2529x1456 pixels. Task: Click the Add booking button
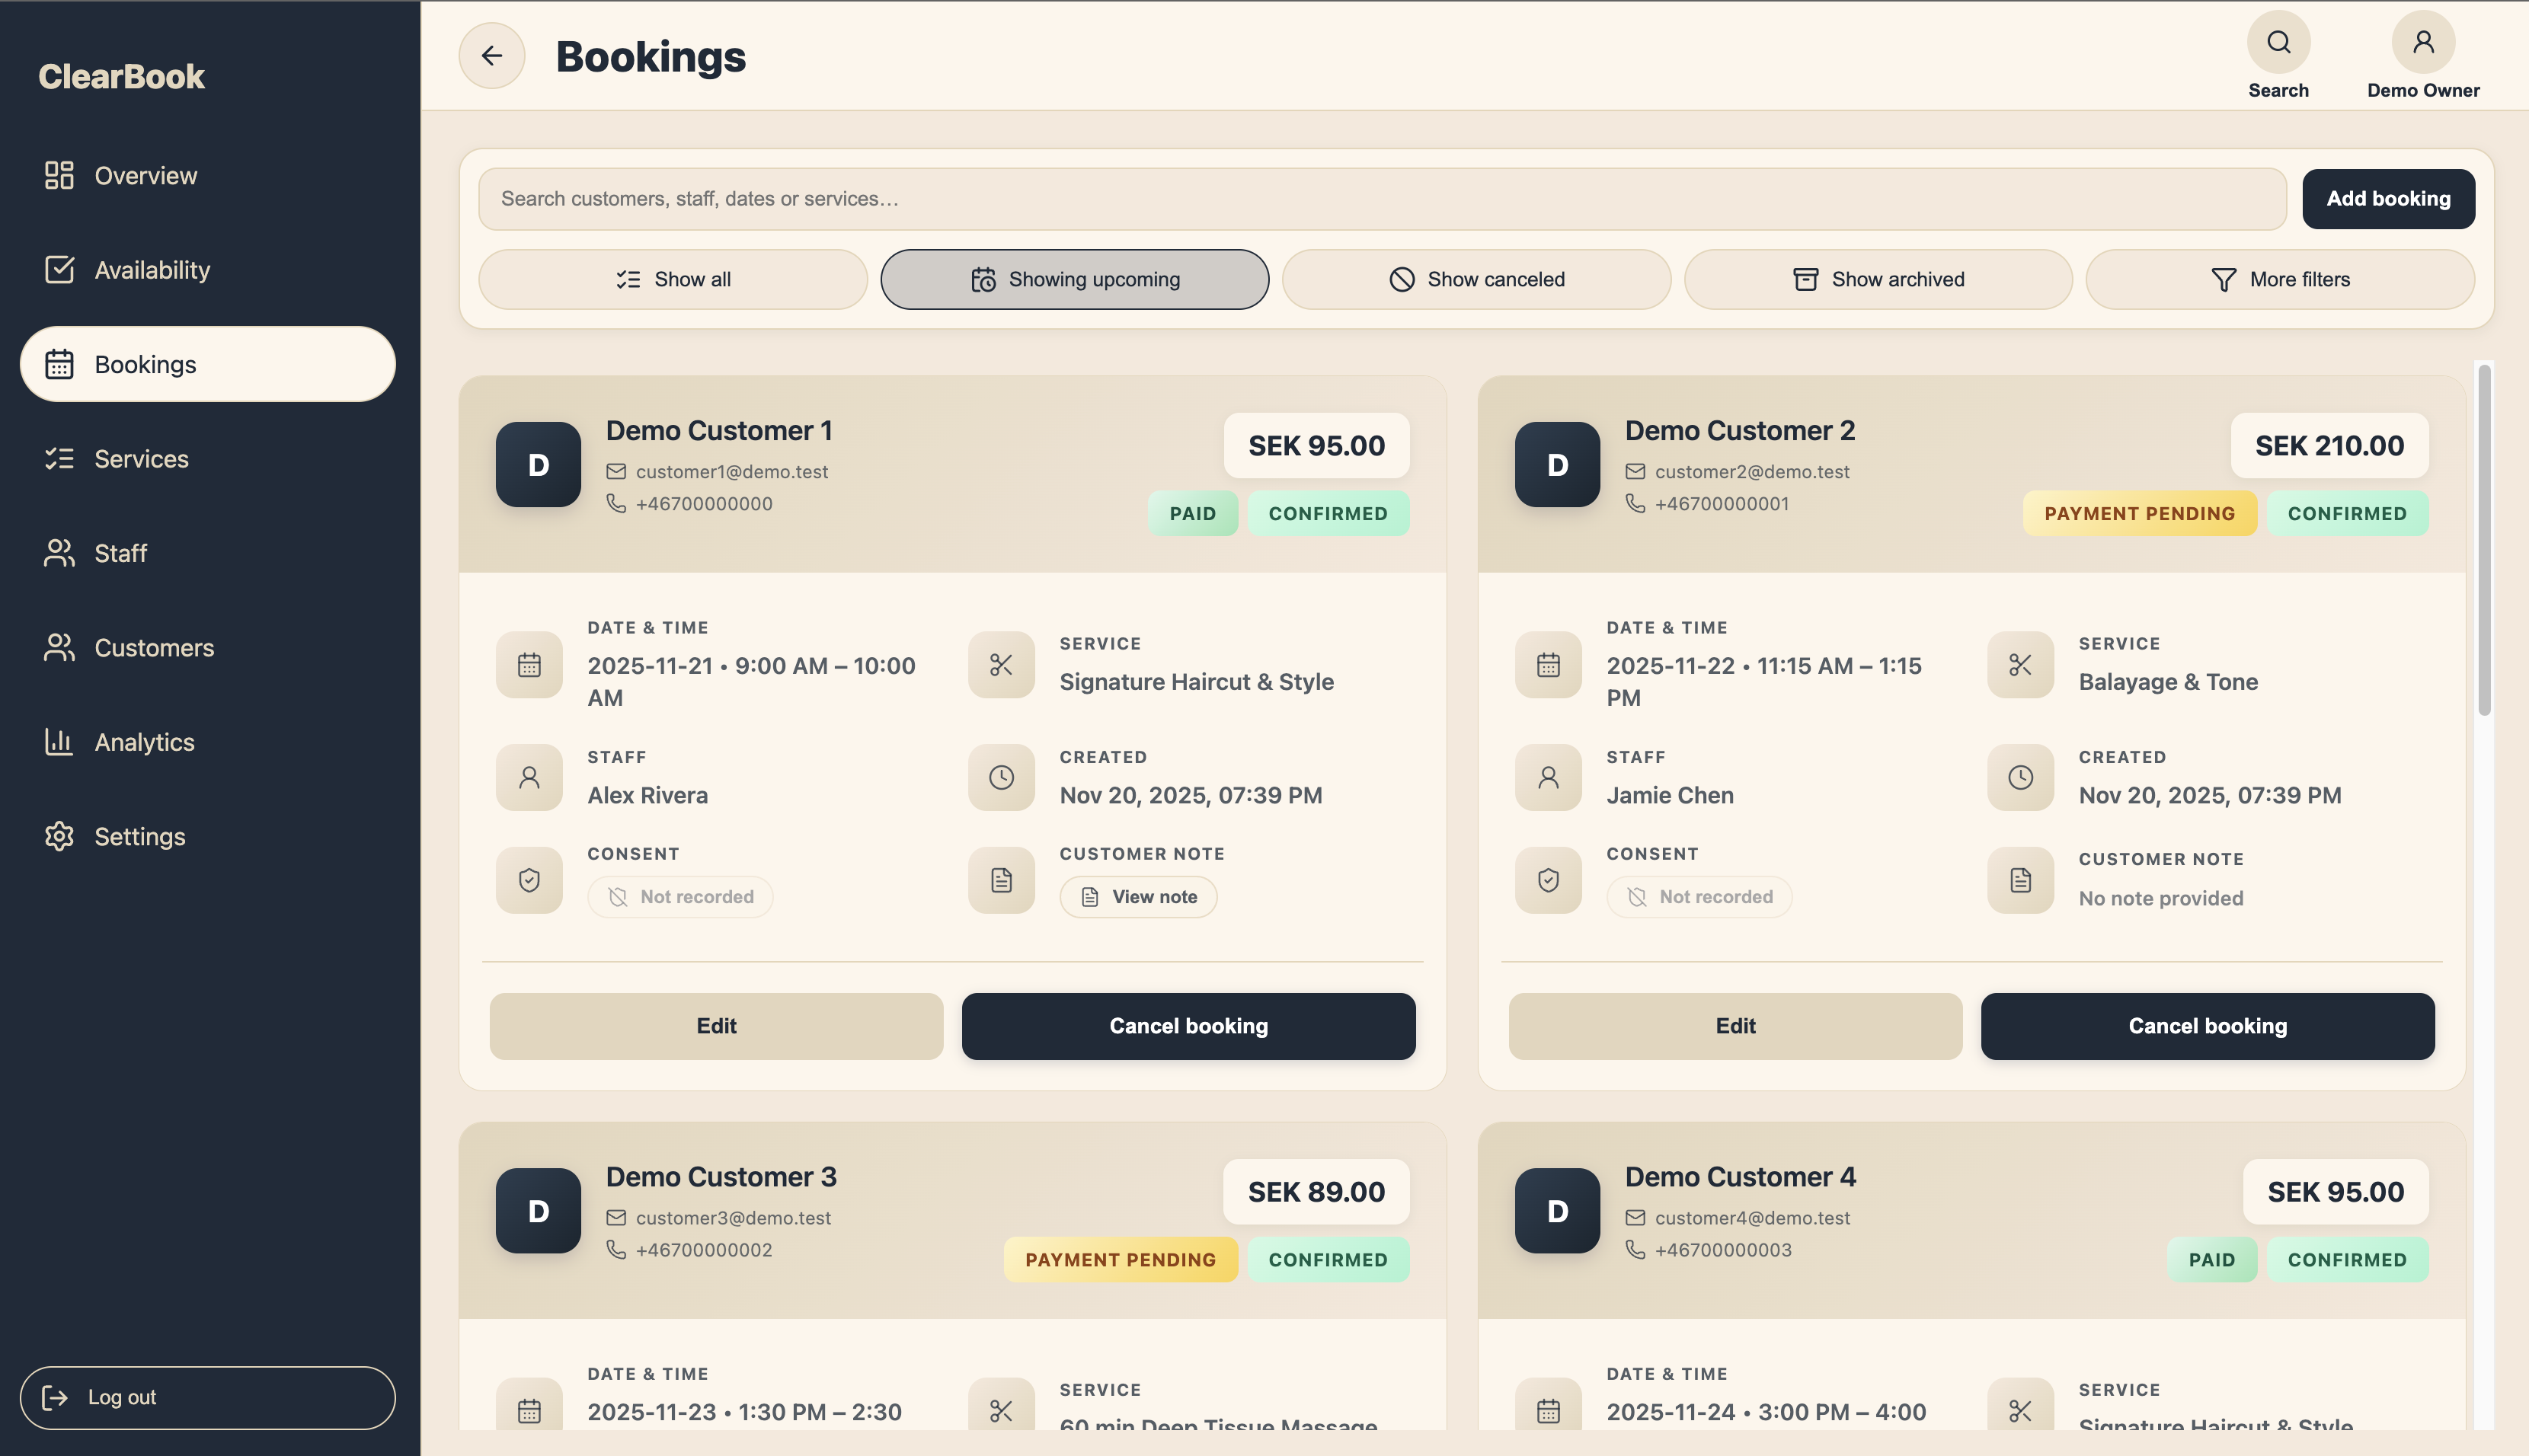click(x=2388, y=198)
